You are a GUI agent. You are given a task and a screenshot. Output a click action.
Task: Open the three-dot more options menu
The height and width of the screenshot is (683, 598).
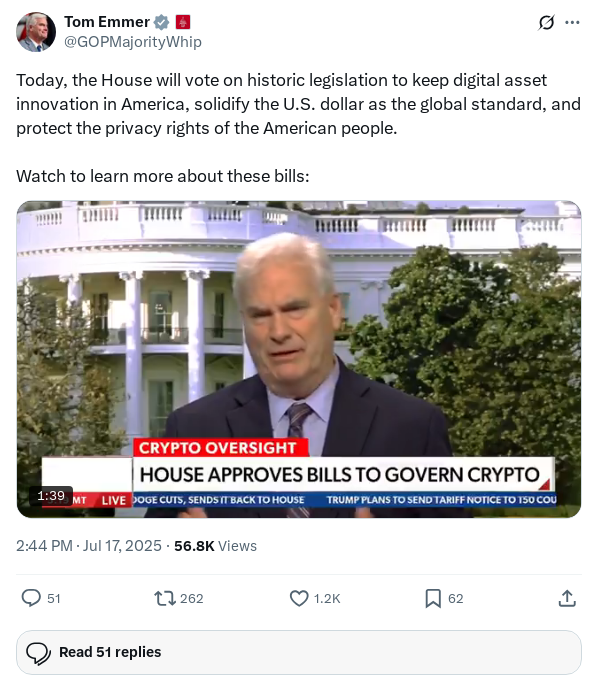pyautogui.click(x=572, y=22)
